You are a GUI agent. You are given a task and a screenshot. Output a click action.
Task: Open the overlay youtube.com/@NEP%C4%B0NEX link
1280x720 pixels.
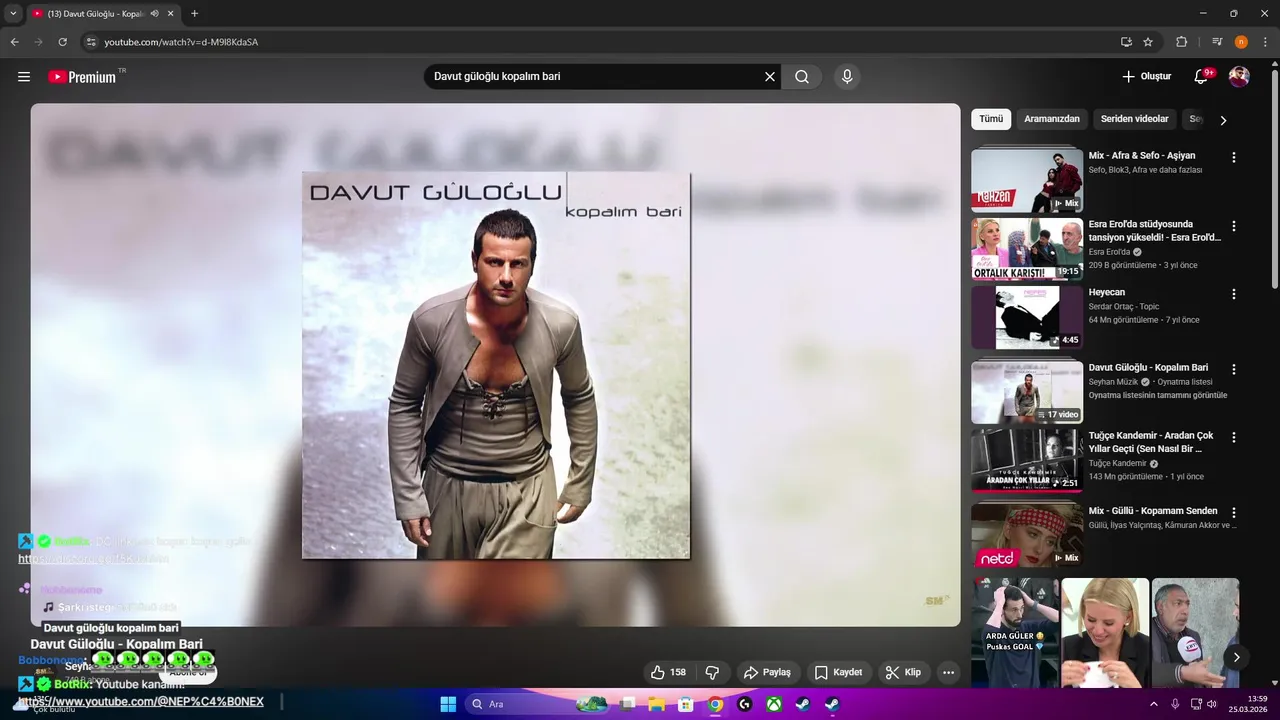141,702
